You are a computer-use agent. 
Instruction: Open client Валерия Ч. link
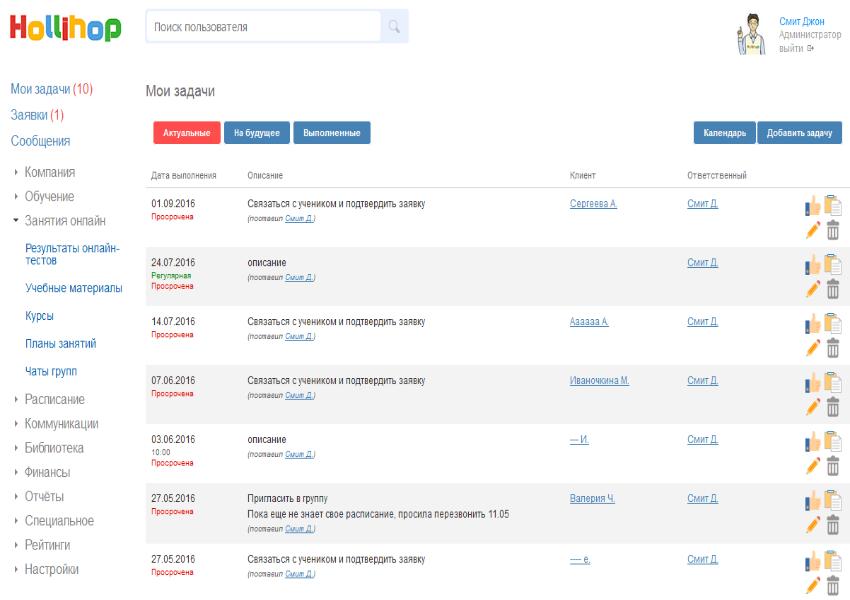[x=592, y=499]
